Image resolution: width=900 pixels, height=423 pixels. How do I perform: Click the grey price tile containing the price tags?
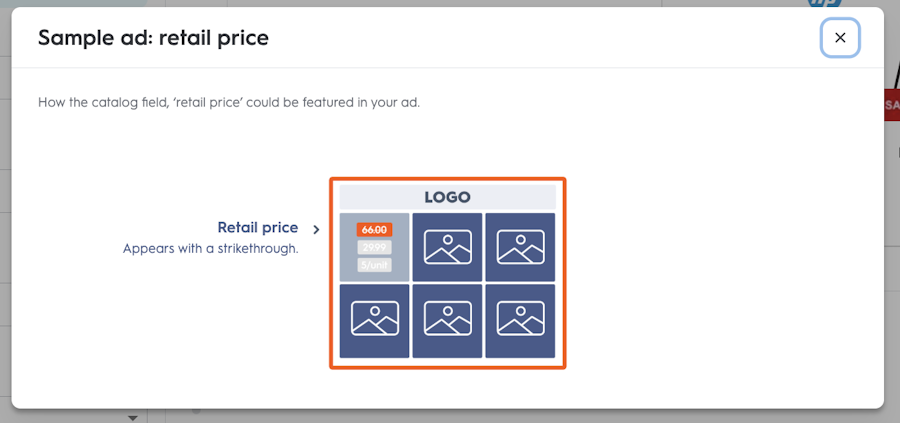click(x=374, y=247)
